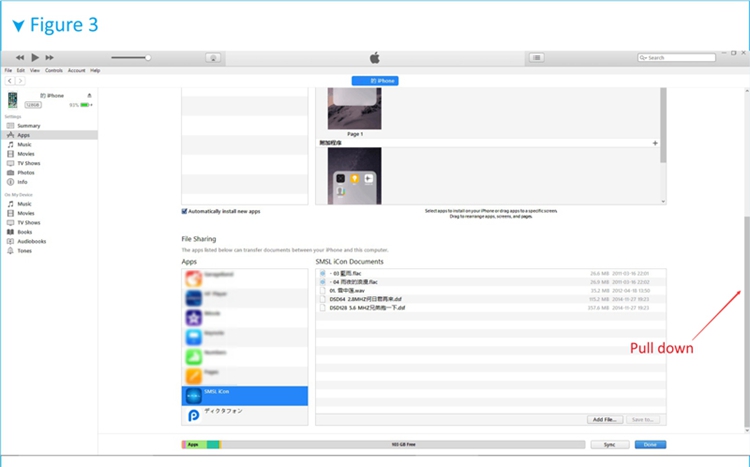Go back with the navigation arrow
750x467 pixels.
(9, 80)
